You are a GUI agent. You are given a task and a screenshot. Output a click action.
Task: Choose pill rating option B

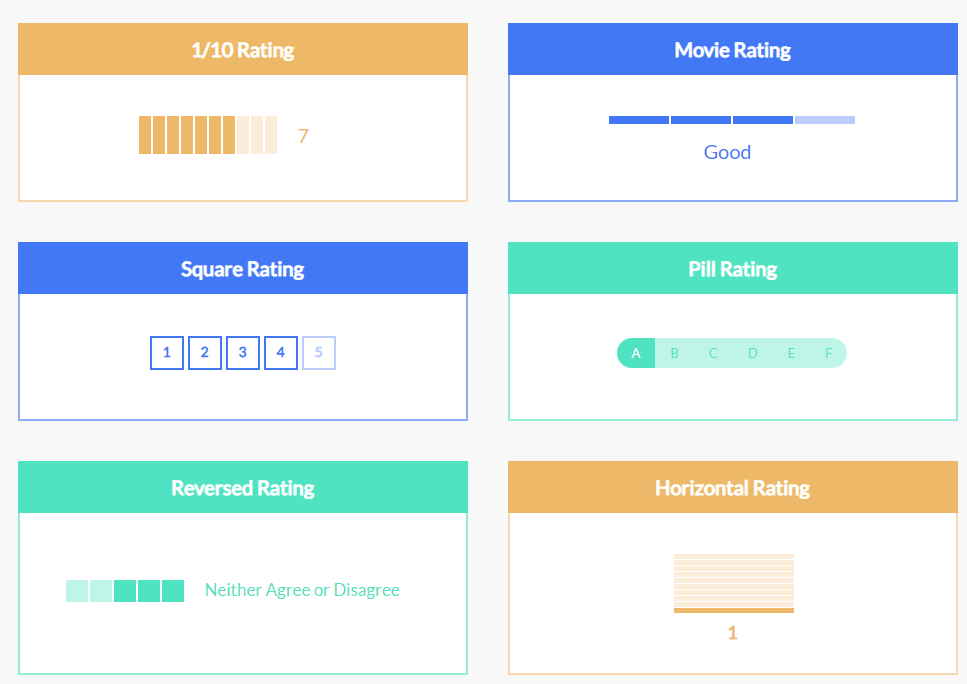pyautogui.click(x=675, y=353)
